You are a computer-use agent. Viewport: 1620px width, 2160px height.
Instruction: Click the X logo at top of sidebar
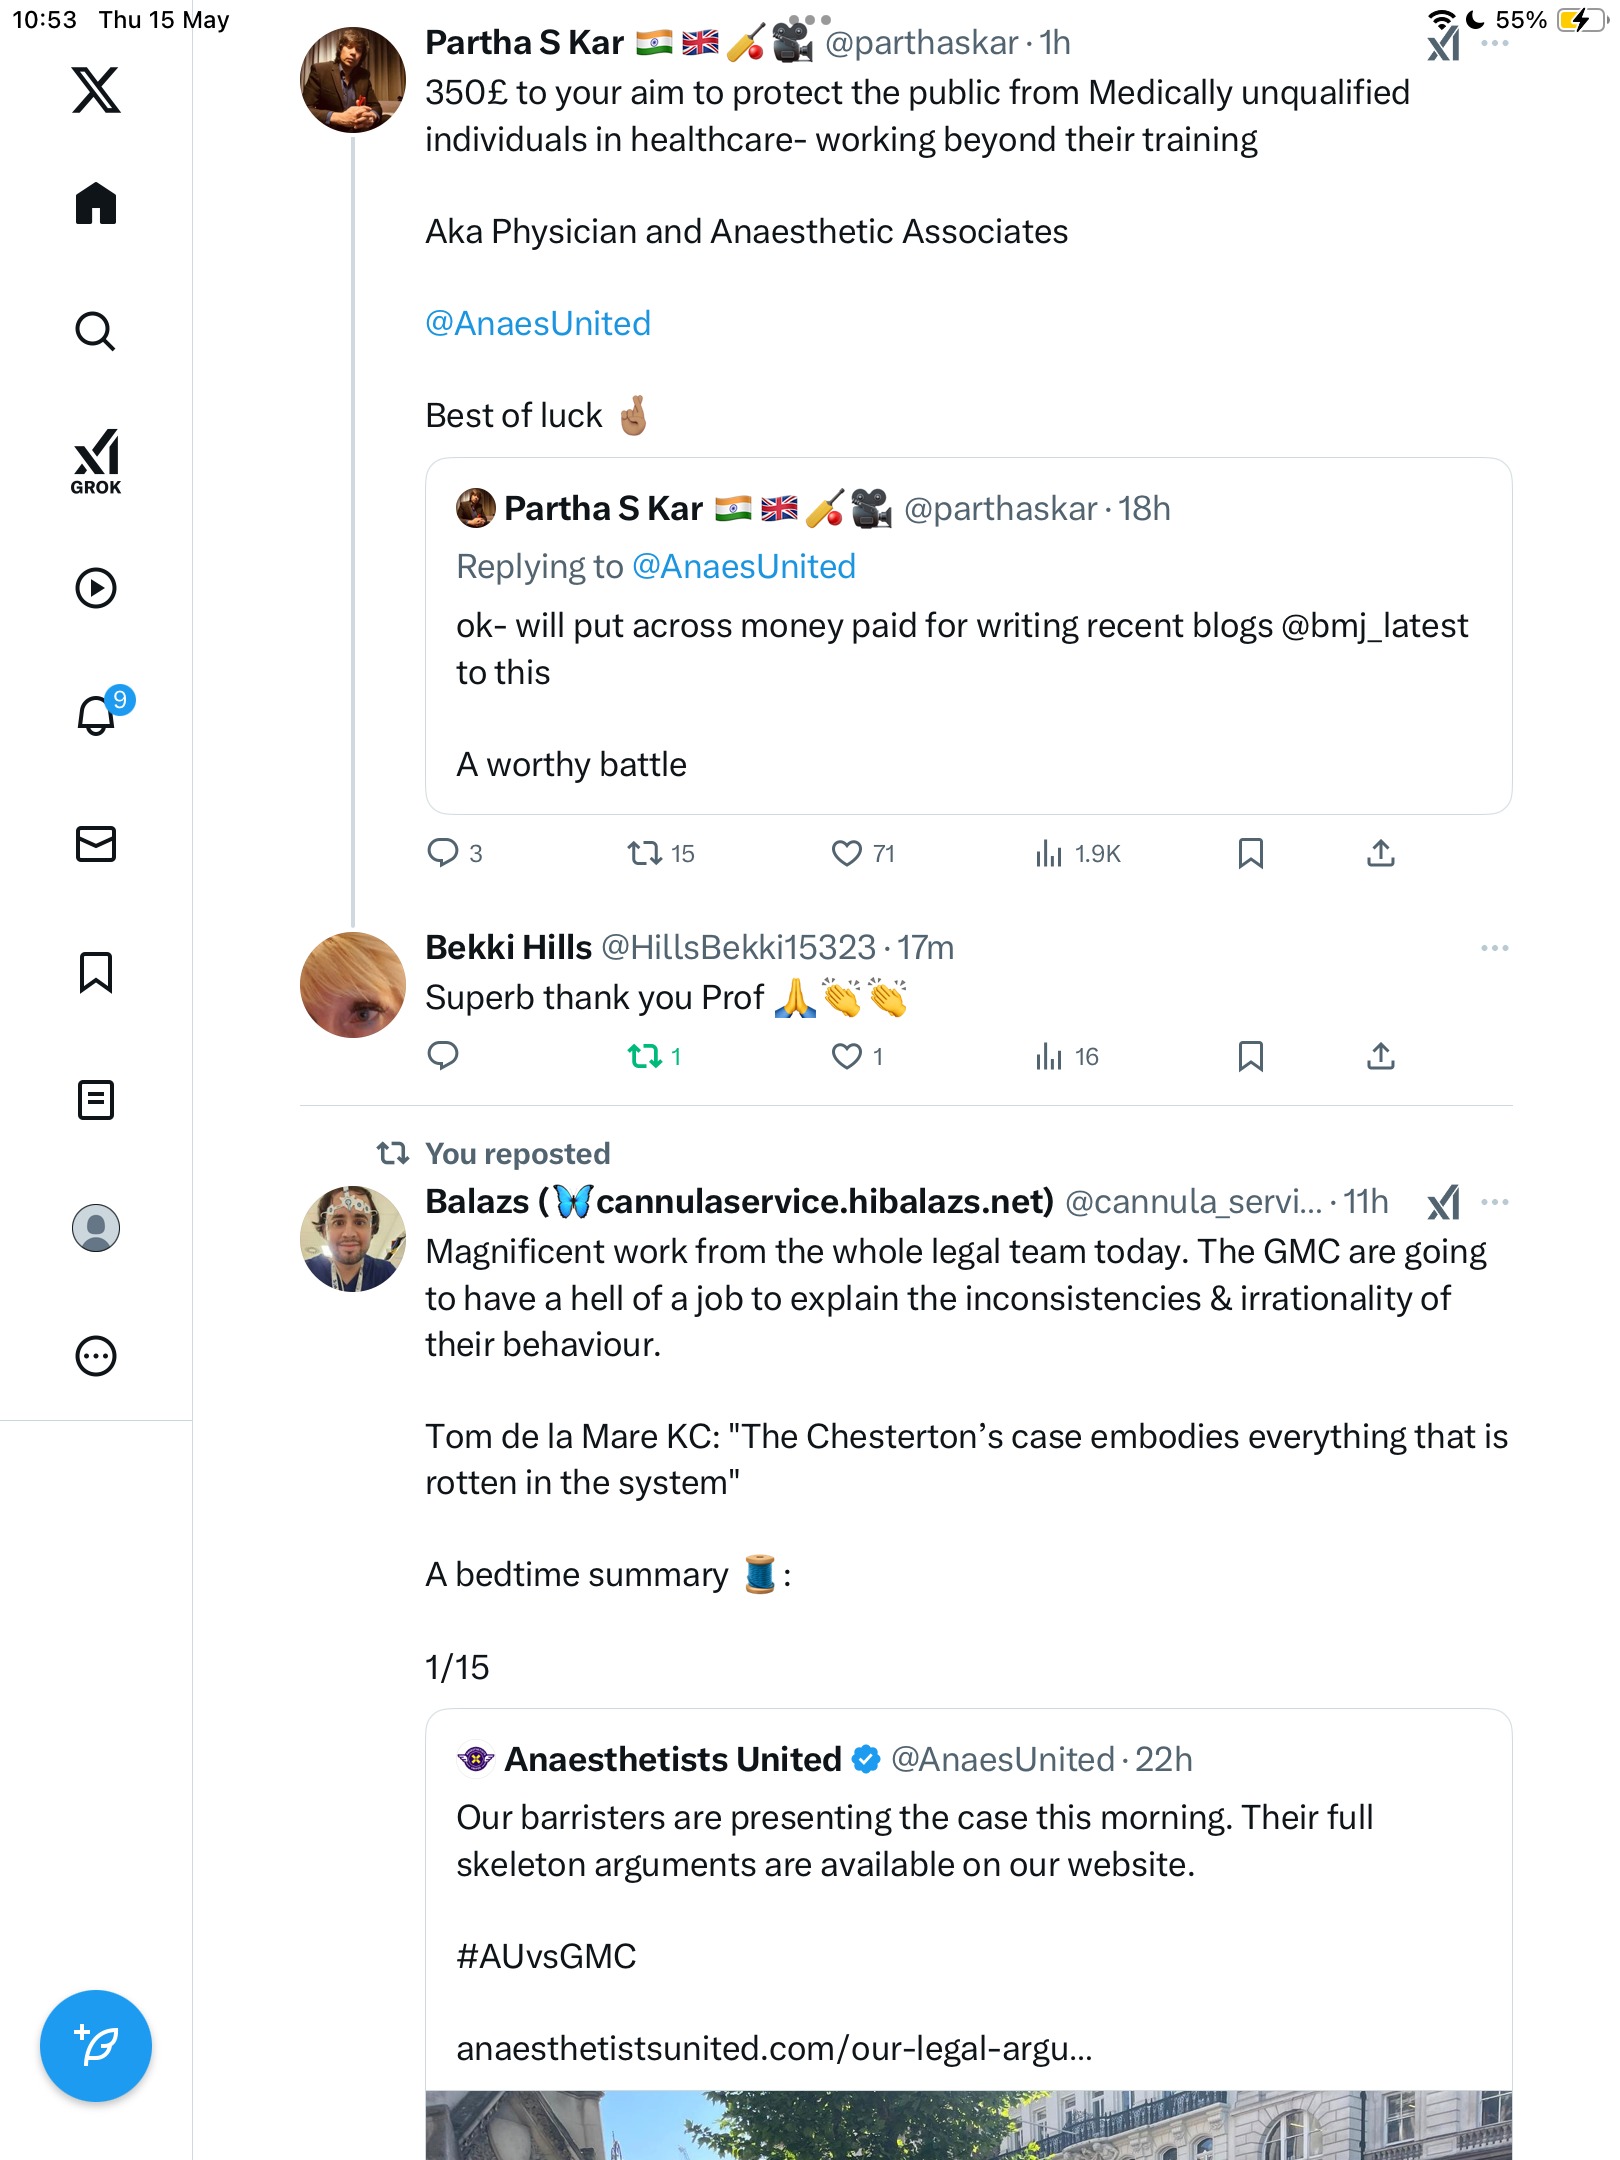point(96,90)
